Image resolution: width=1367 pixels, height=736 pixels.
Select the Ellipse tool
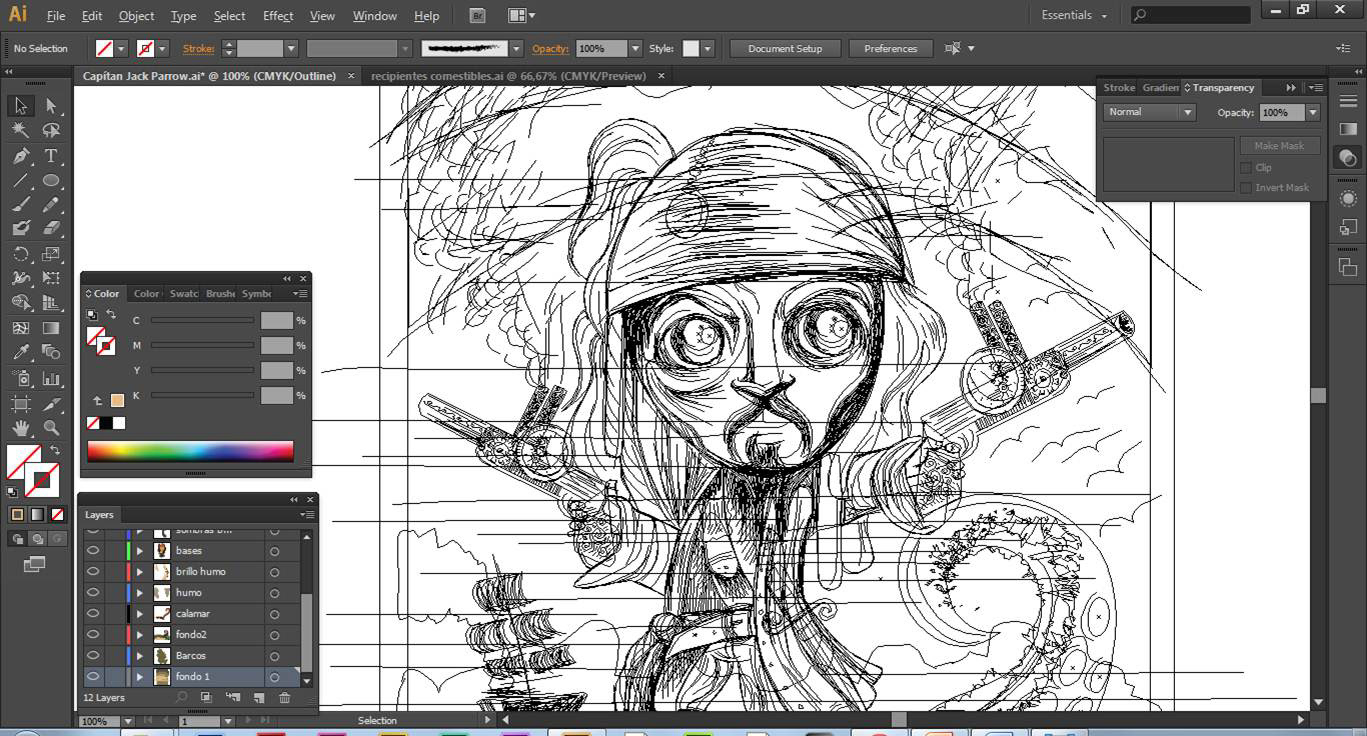51,181
